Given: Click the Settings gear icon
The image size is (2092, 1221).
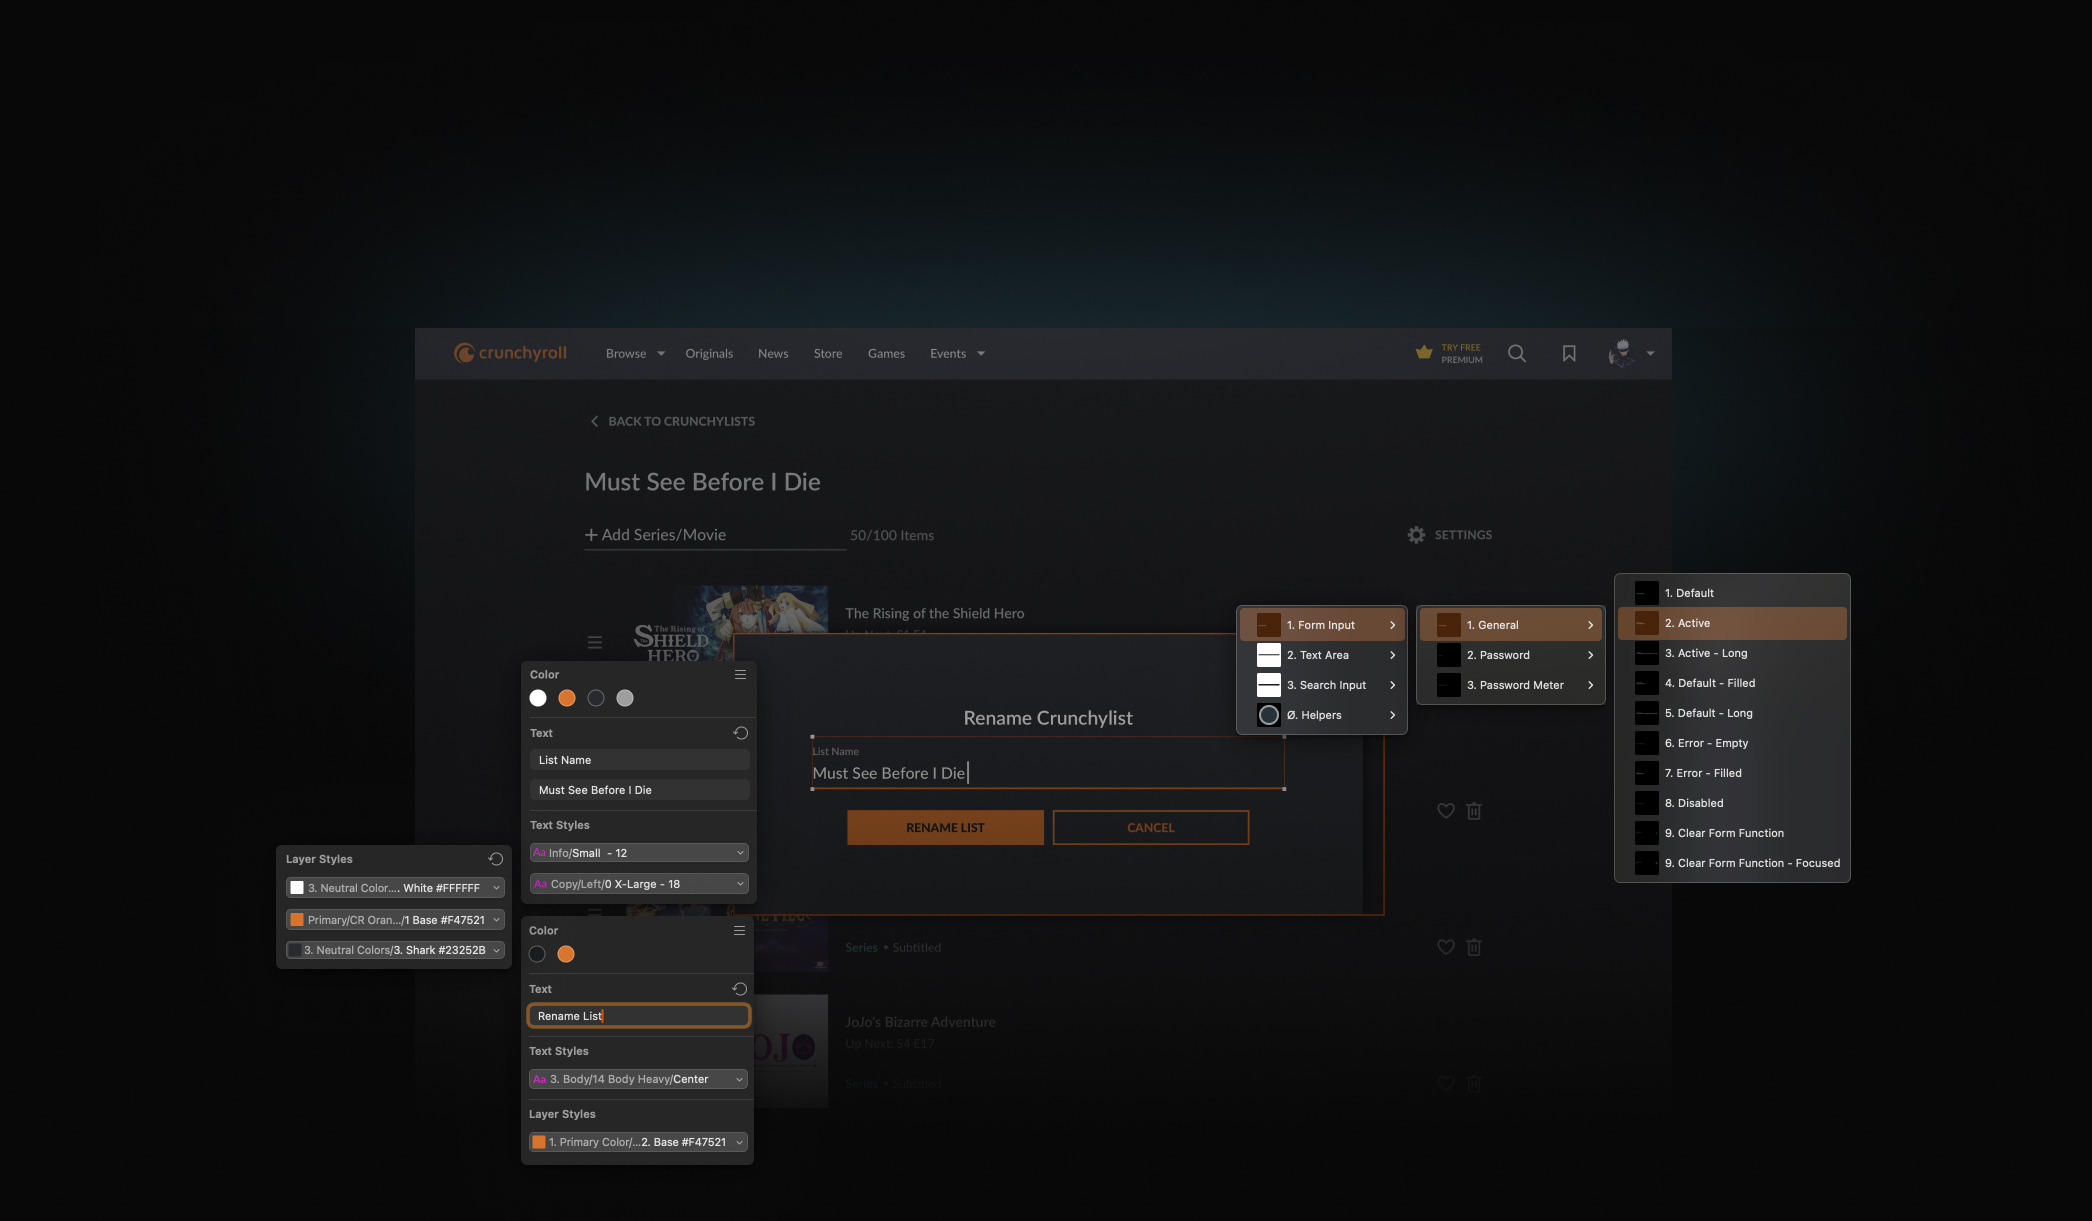Looking at the screenshot, I should [x=1416, y=535].
